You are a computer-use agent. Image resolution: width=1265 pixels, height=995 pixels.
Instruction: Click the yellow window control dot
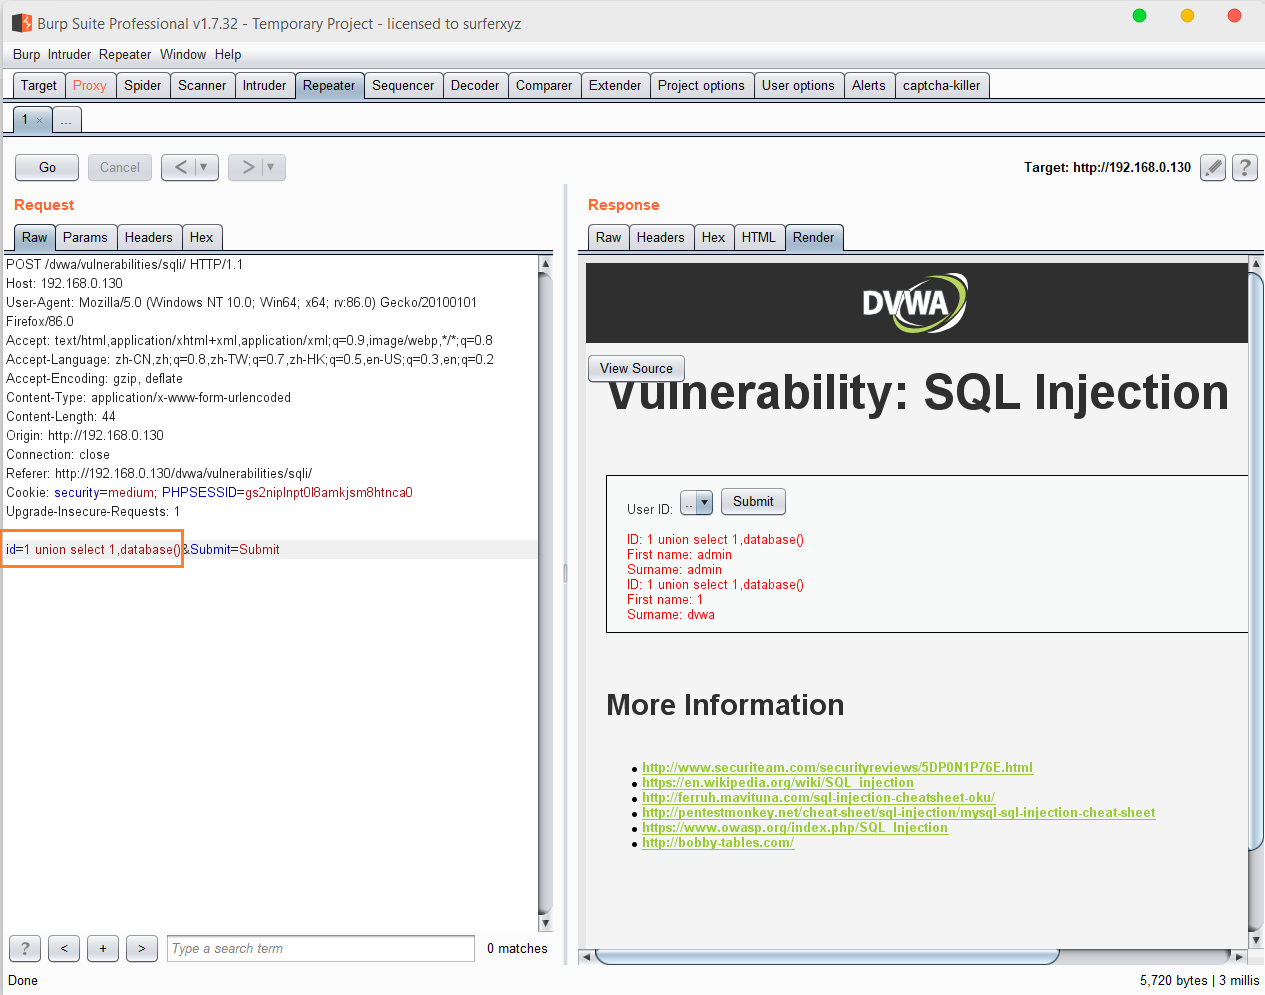[1187, 15]
